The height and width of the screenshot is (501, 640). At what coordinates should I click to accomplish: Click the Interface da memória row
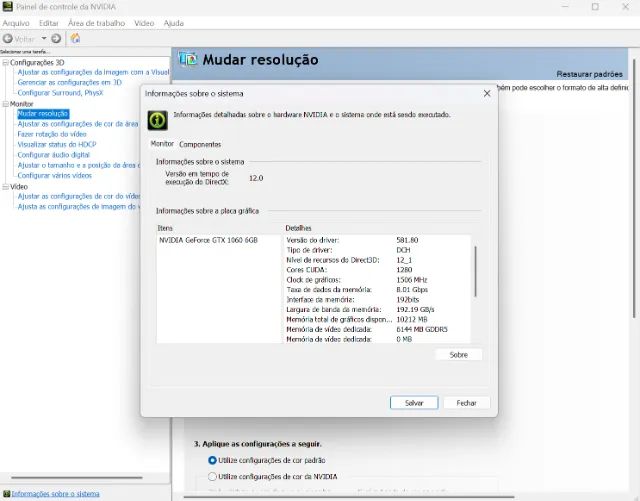click(378, 300)
